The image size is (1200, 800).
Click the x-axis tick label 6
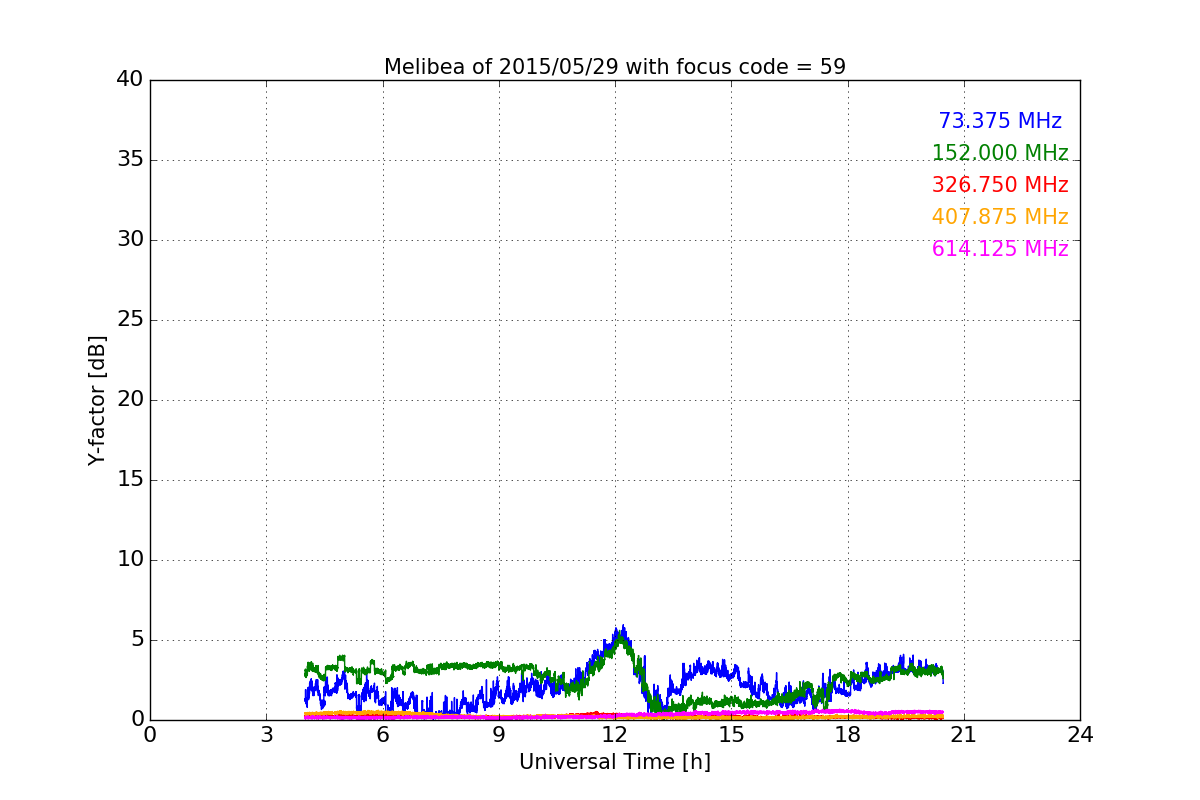click(383, 735)
